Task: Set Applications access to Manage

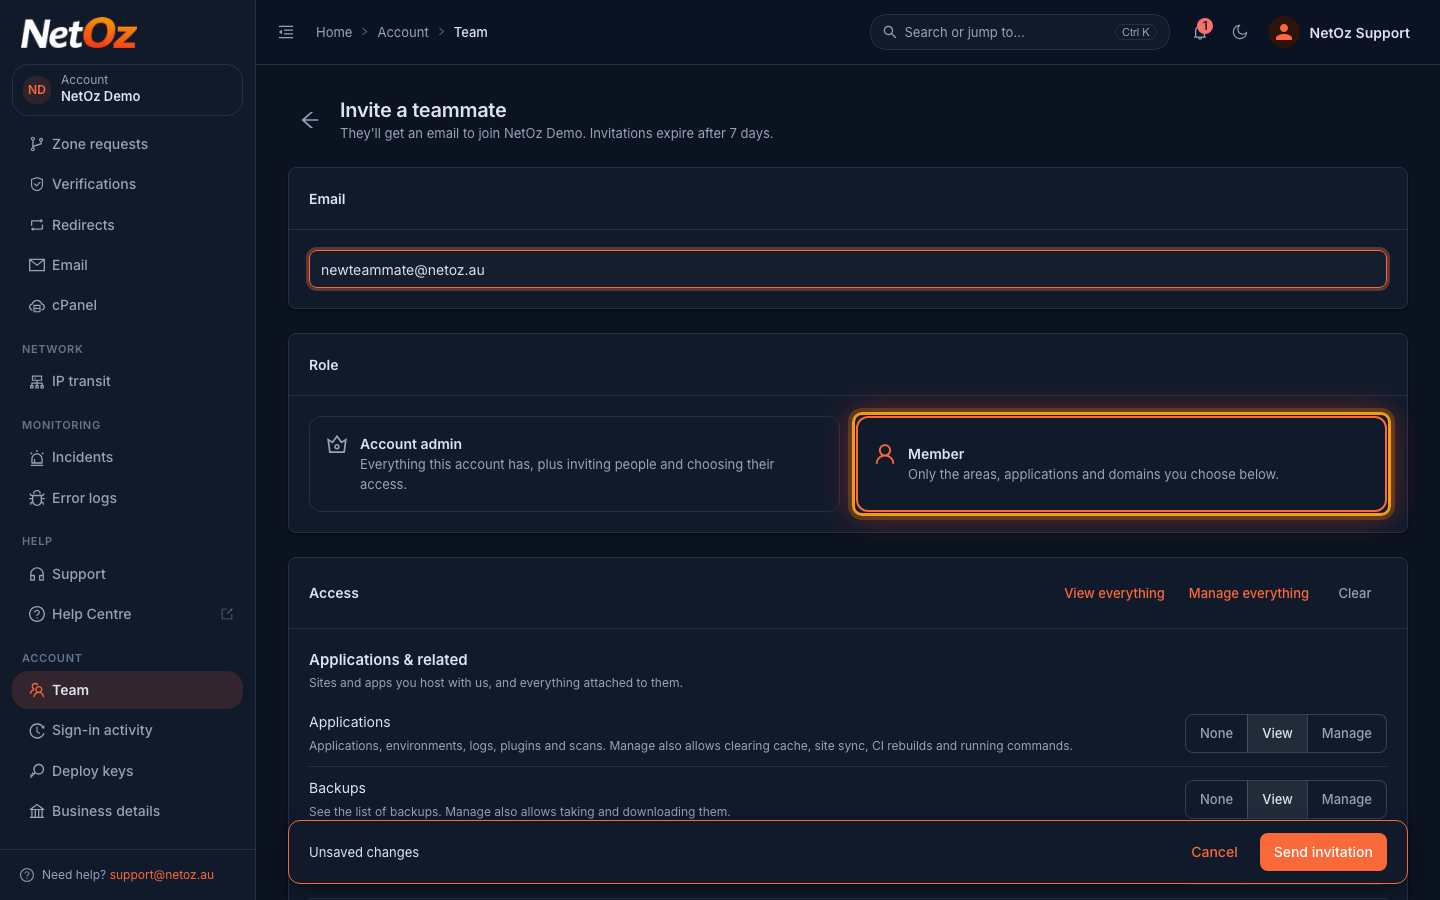Action: point(1346,733)
